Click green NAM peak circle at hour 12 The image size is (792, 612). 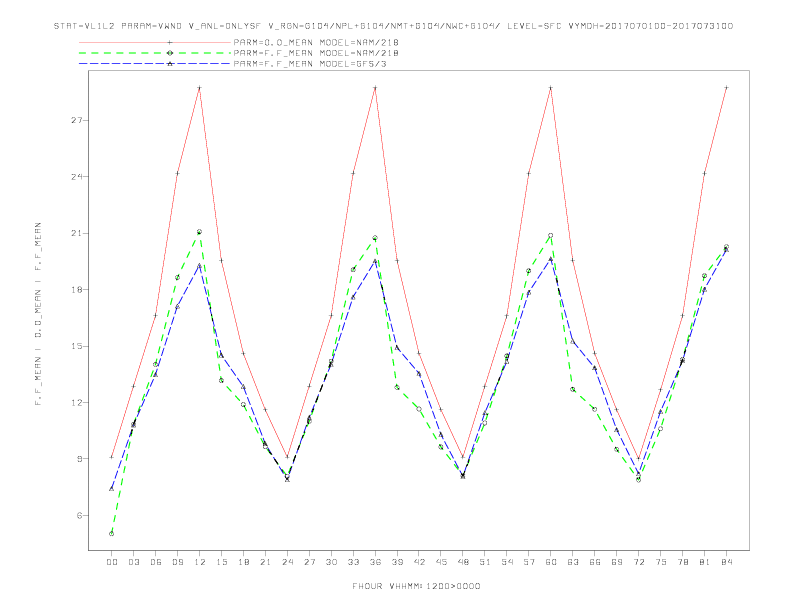point(200,232)
